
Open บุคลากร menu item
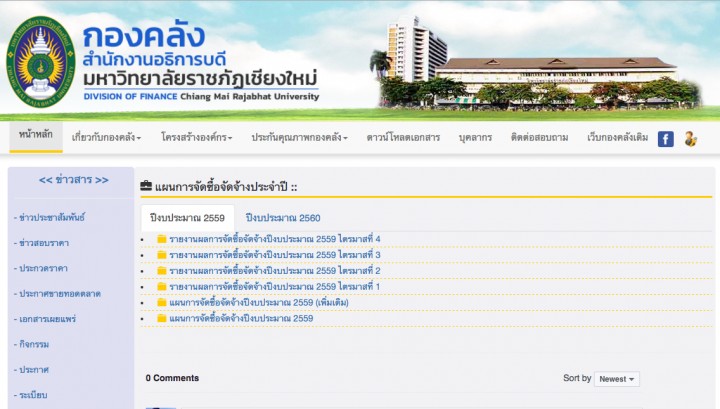click(x=475, y=137)
